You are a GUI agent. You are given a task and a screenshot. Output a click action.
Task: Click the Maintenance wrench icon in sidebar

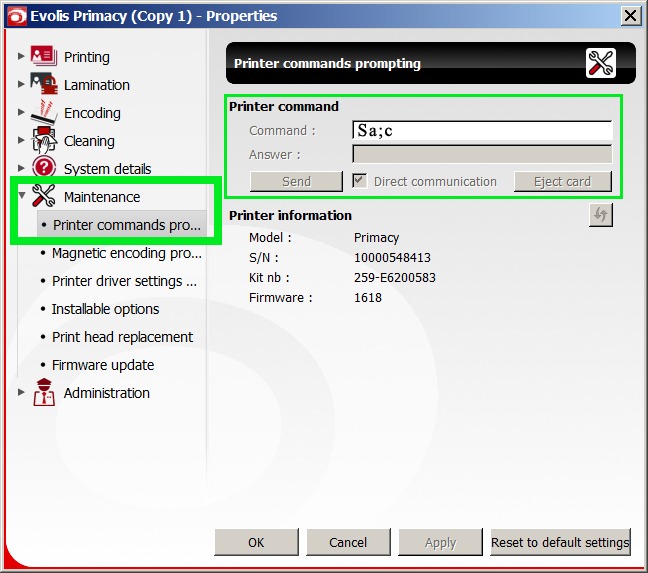pyautogui.click(x=43, y=196)
